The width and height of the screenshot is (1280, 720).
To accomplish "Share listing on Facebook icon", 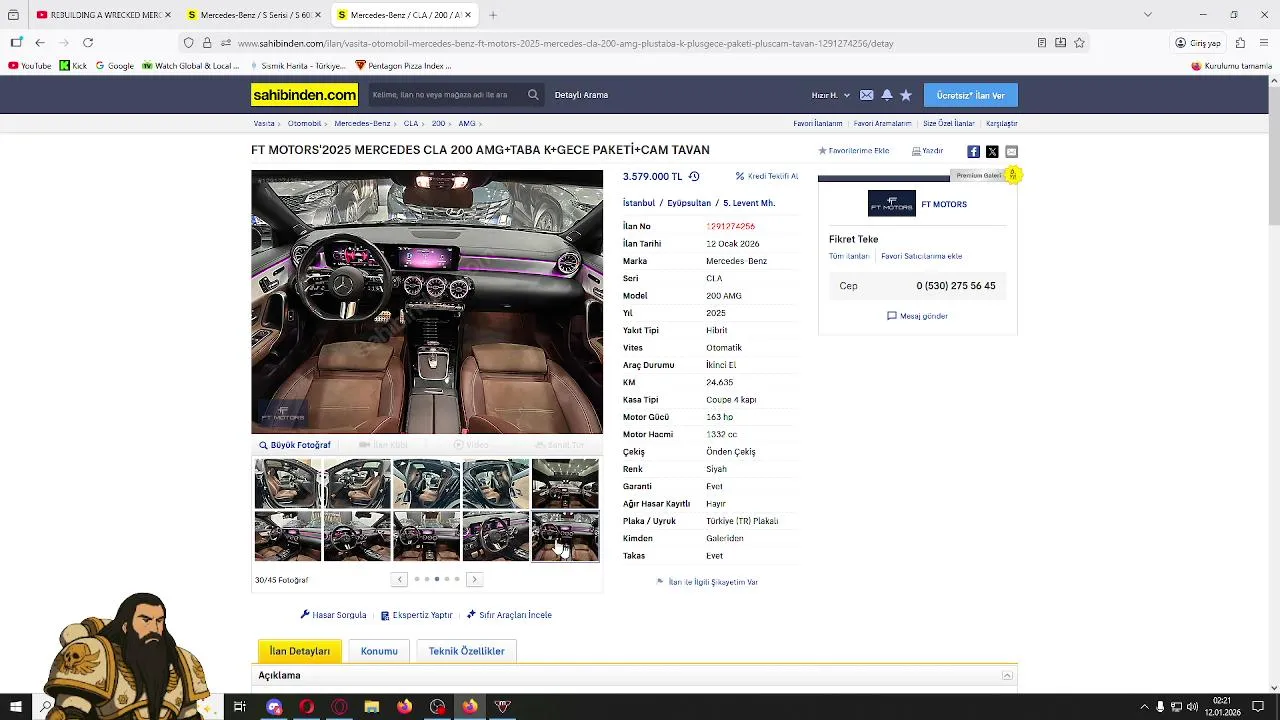I will coord(973,152).
